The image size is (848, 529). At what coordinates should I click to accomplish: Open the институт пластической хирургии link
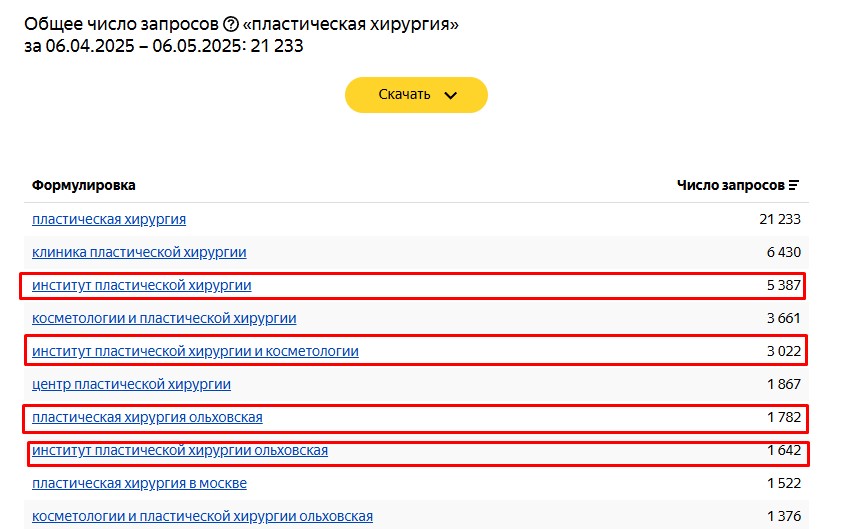[142, 285]
